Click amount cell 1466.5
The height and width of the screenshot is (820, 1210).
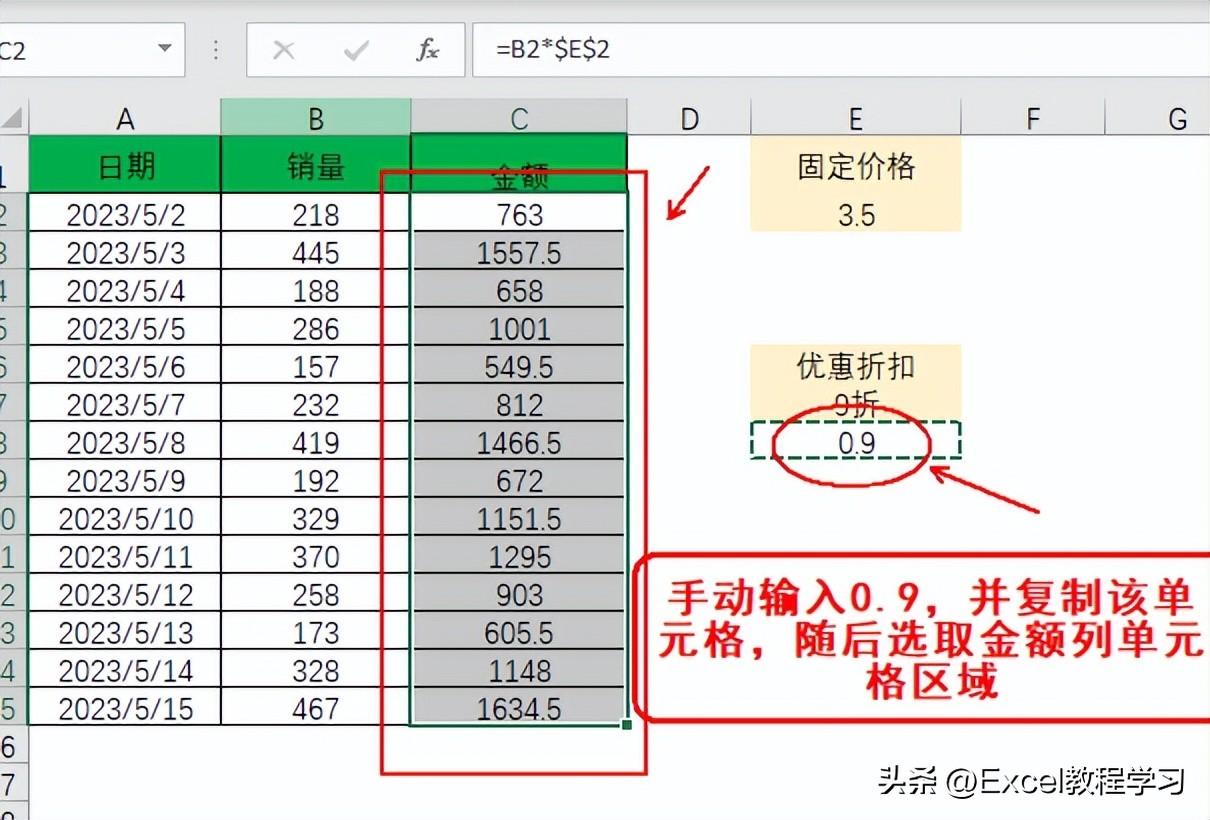[519, 442]
